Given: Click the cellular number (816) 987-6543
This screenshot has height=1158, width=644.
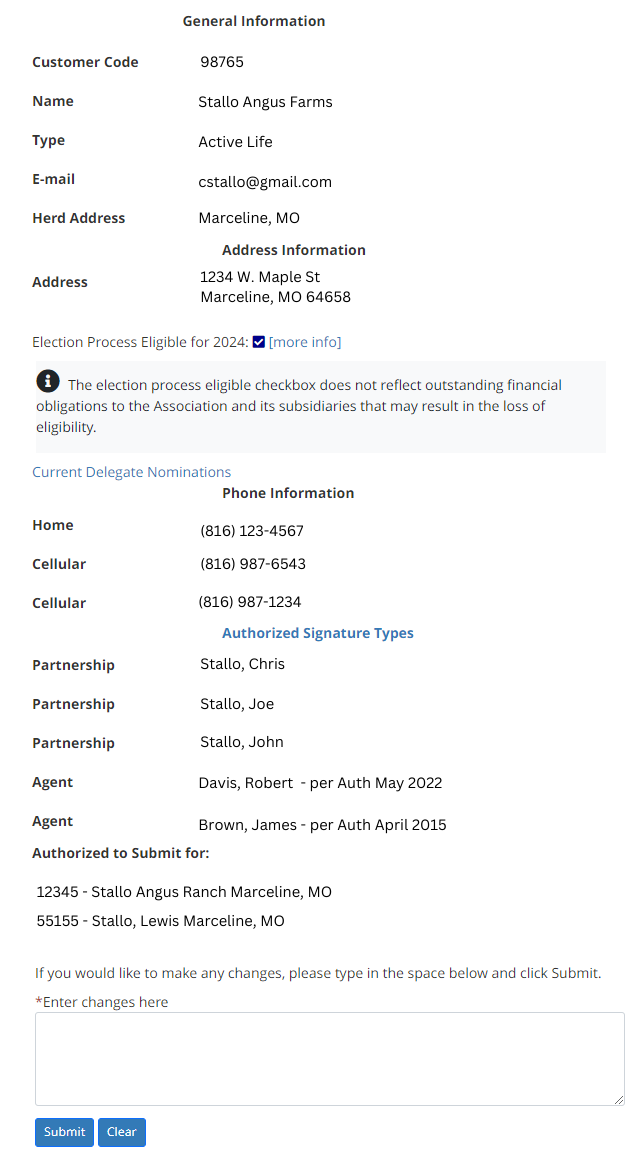Looking at the screenshot, I should point(253,564).
